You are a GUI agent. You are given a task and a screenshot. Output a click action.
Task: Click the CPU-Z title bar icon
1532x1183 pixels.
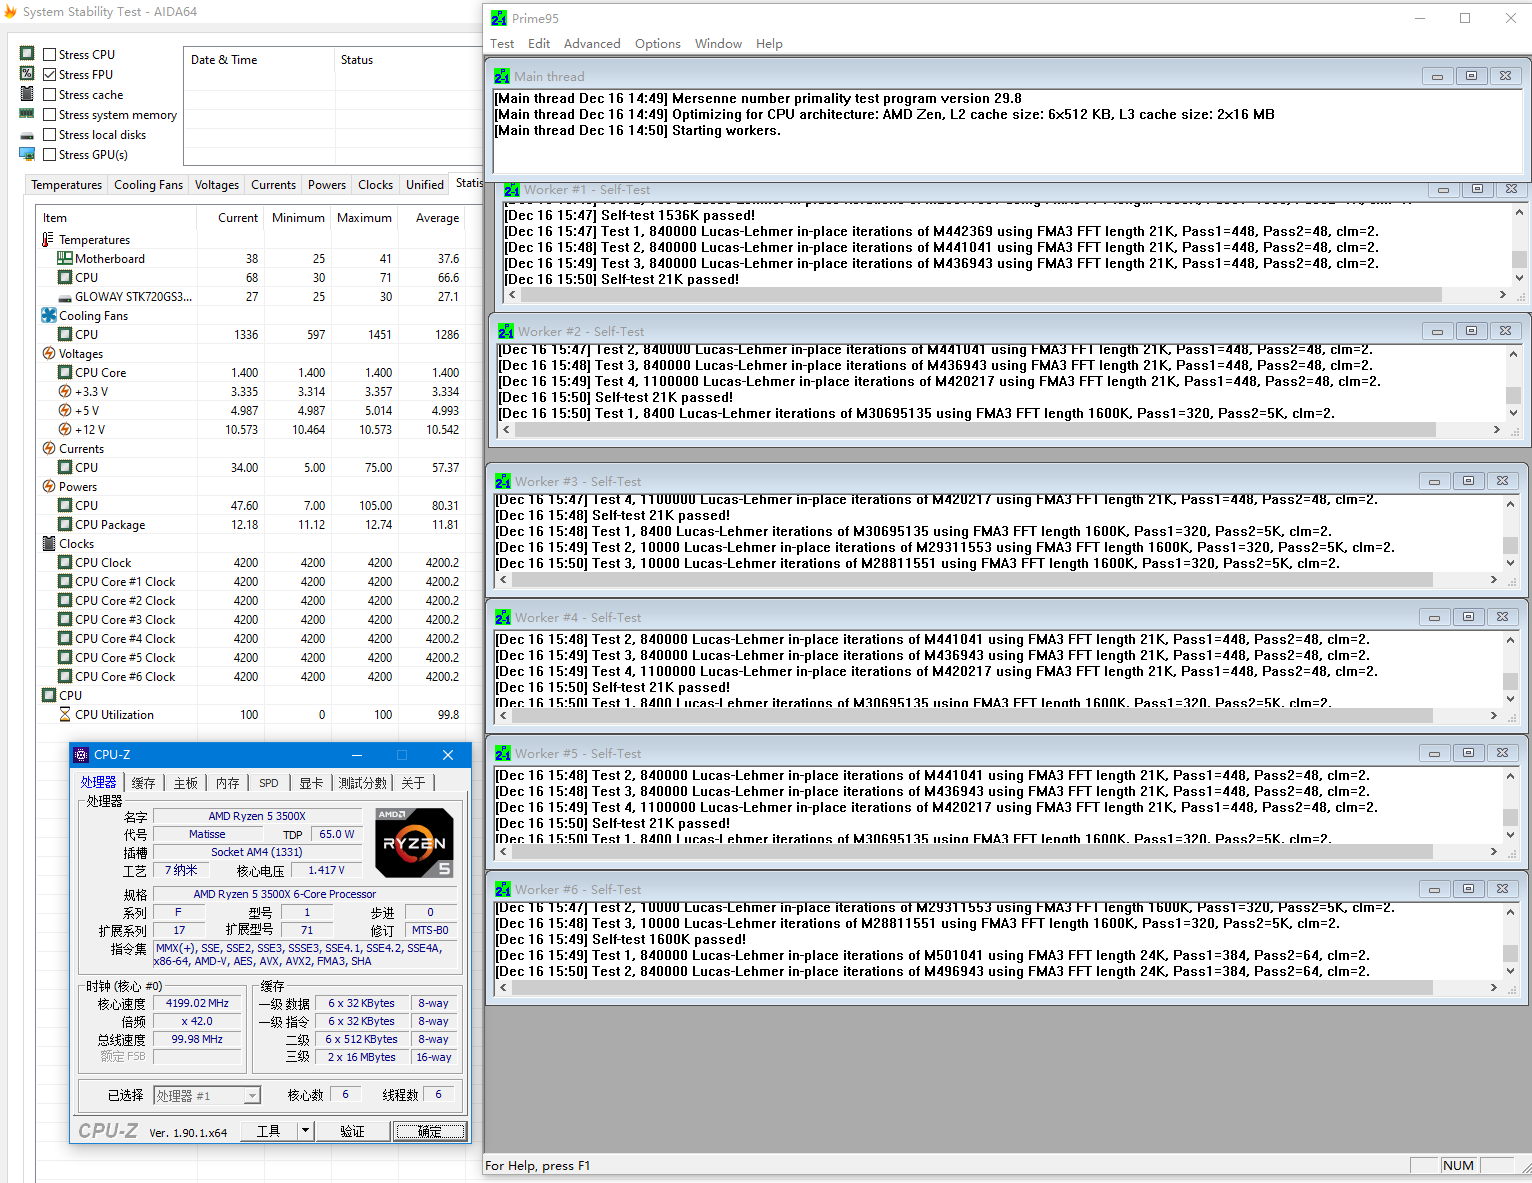point(82,755)
